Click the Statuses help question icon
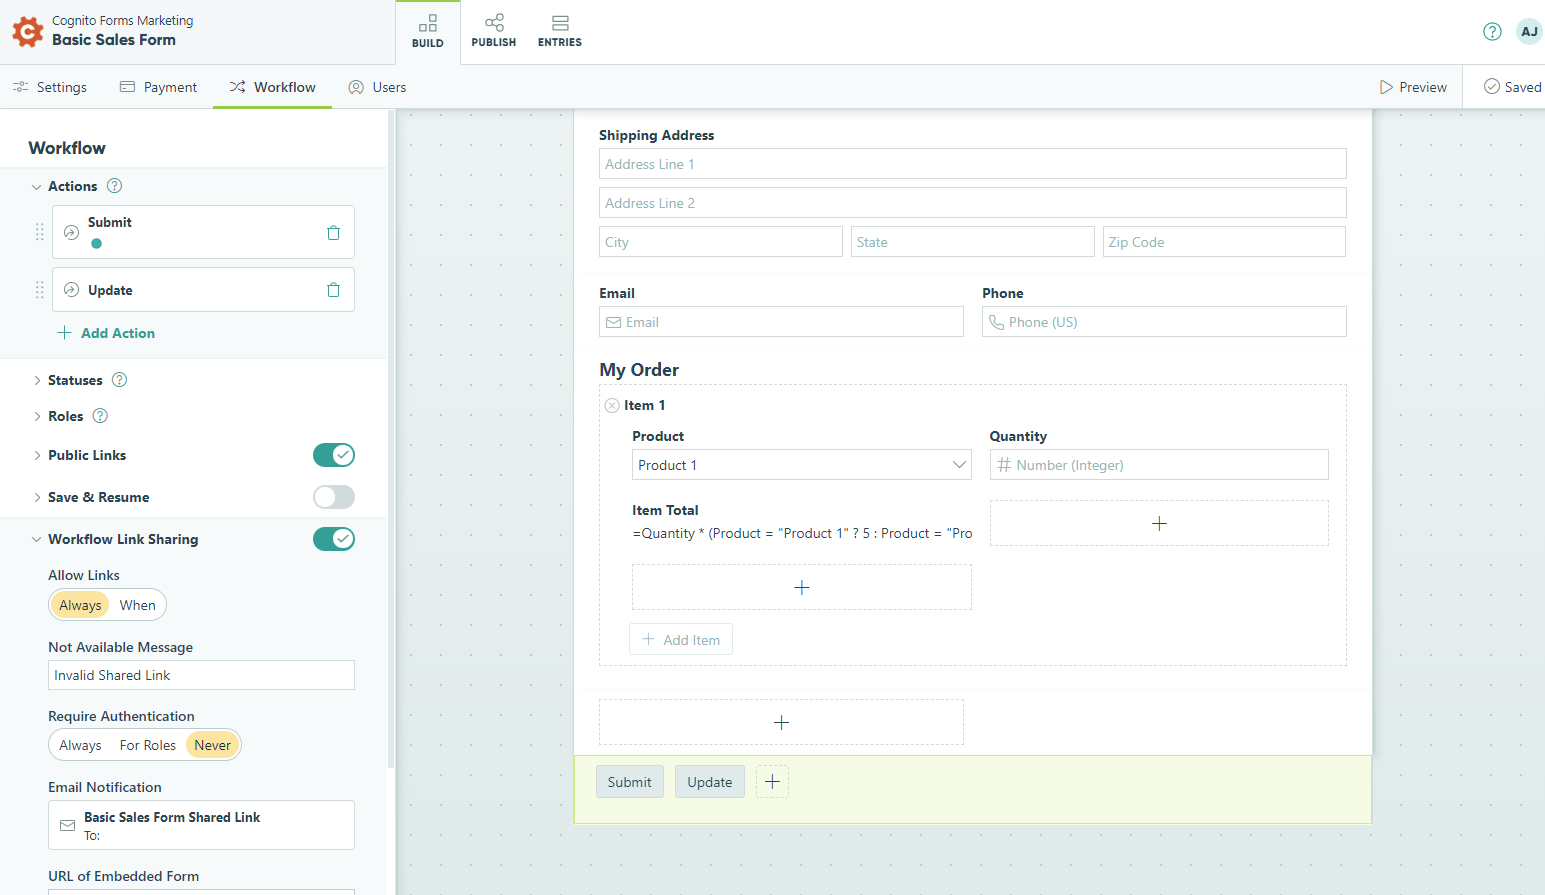The width and height of the screenshot is (1545, 895). (x=119, y=380)
